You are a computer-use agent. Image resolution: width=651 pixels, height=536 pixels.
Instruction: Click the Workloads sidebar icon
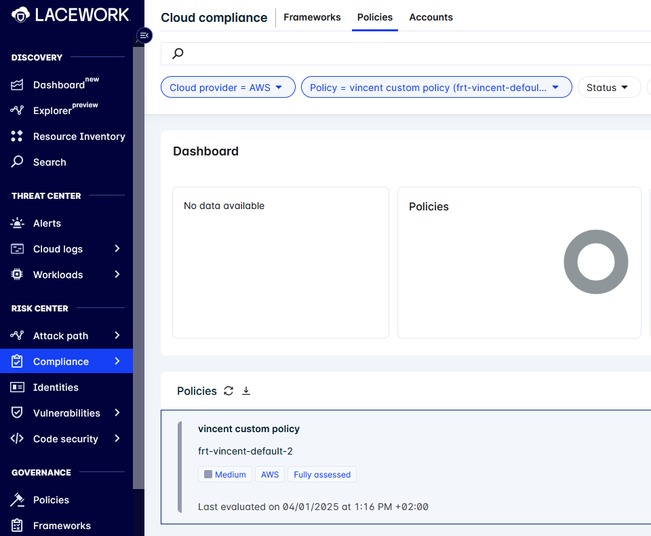tap(17, 275)
